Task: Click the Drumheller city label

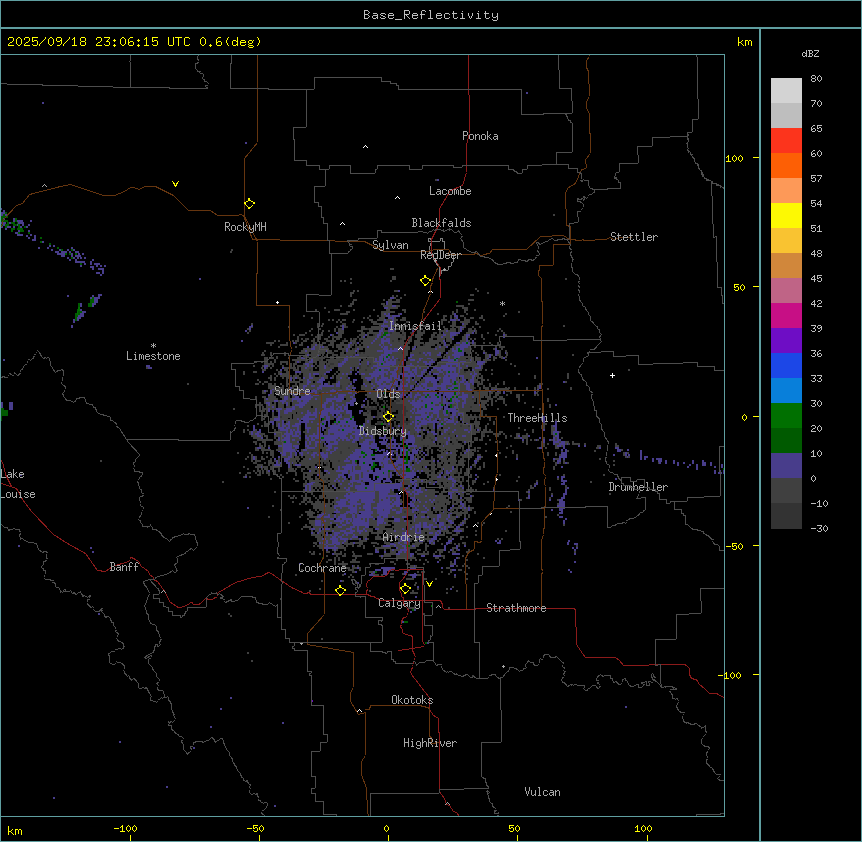Action: coord(638,487)
